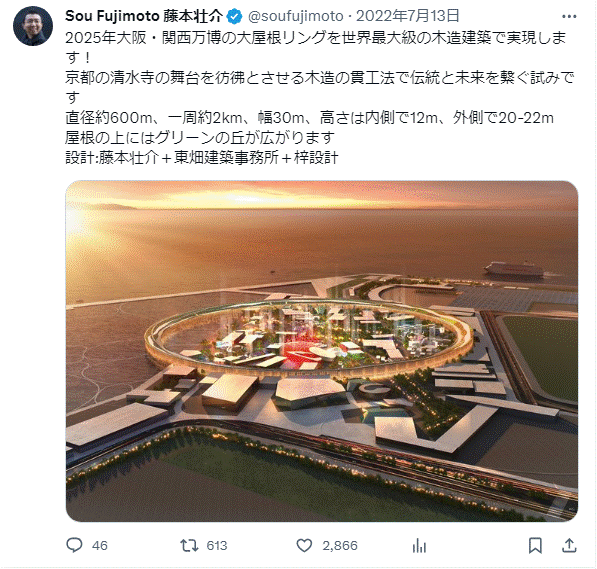
Task: Click the blue verified badge
Action: [x=235, y=16]
